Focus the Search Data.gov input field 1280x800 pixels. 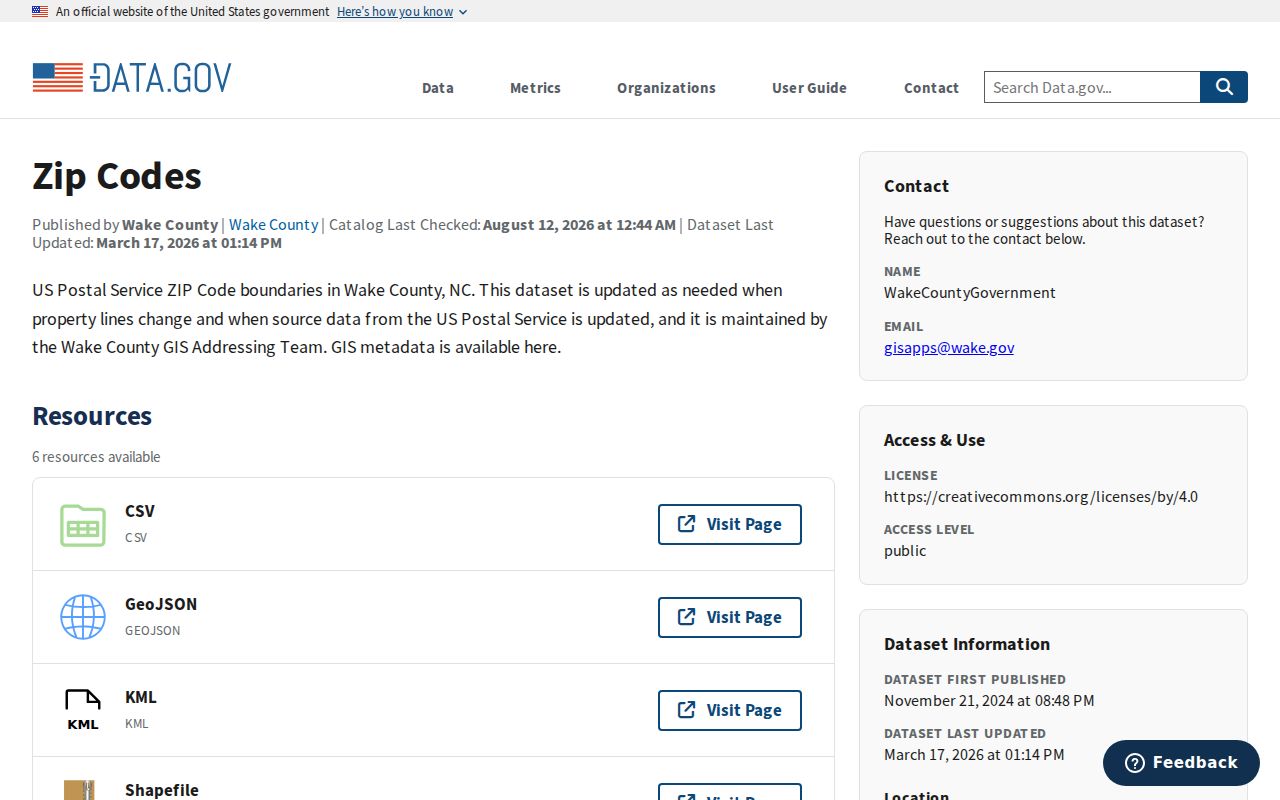tap(1092, 87)
